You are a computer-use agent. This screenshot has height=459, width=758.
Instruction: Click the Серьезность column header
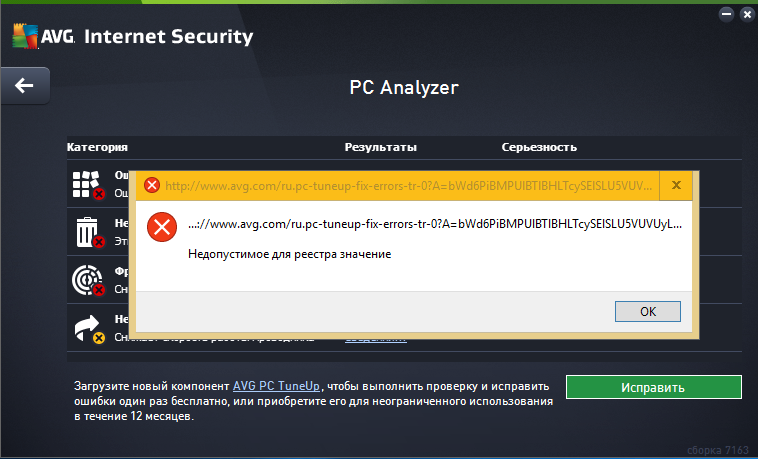tap(539, 147)
